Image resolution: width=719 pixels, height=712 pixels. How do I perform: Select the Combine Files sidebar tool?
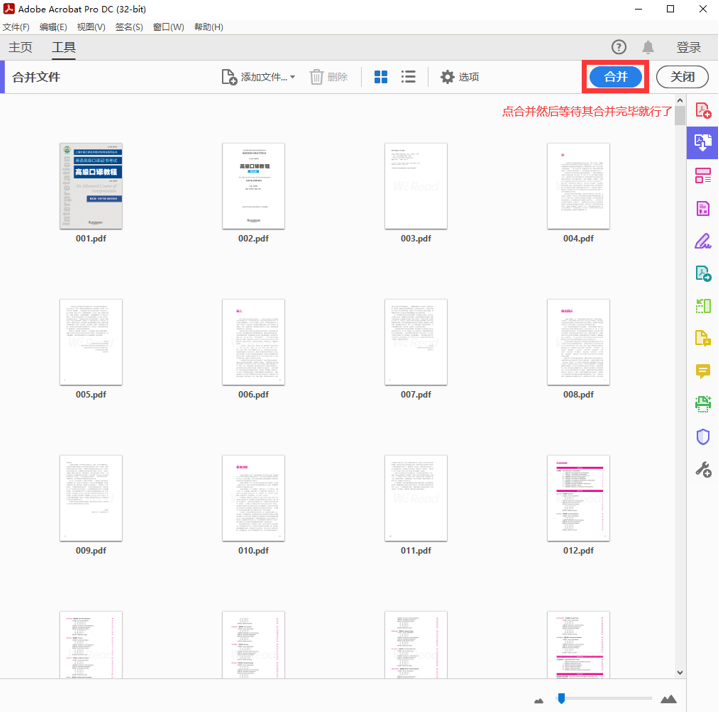[x=702, y=143]
